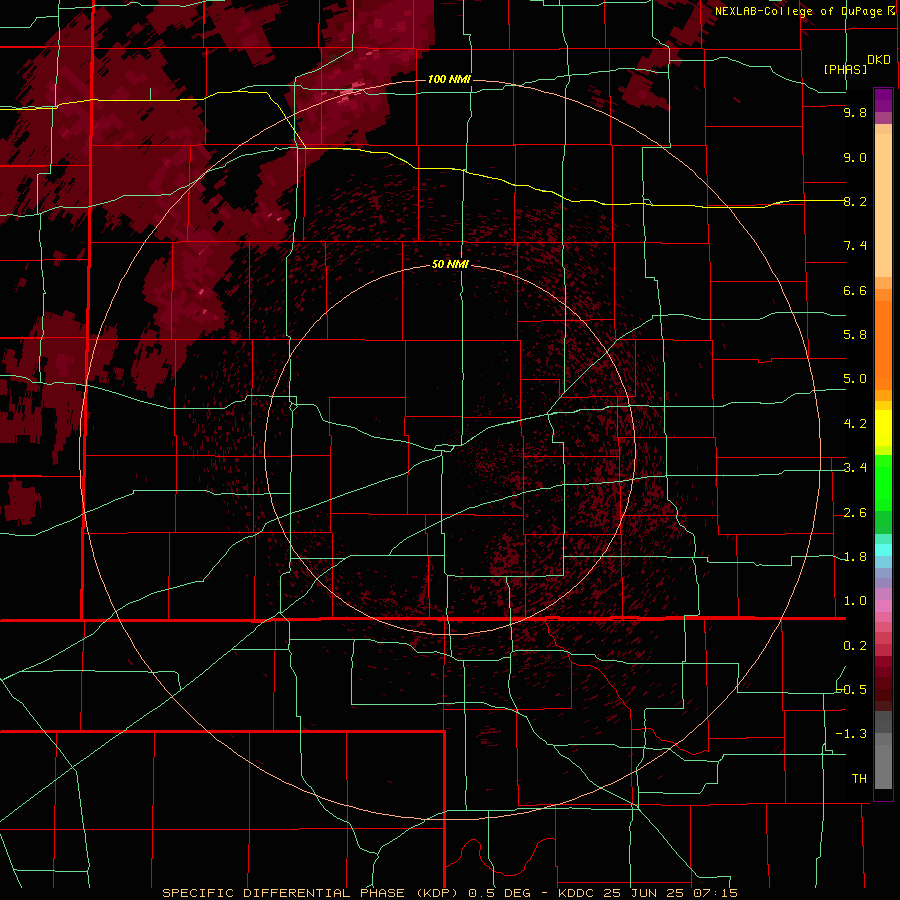This screenshot has height=900, width=900.
Task: Click the gray swatch at the color bar bottom
Action: (883, 766)
